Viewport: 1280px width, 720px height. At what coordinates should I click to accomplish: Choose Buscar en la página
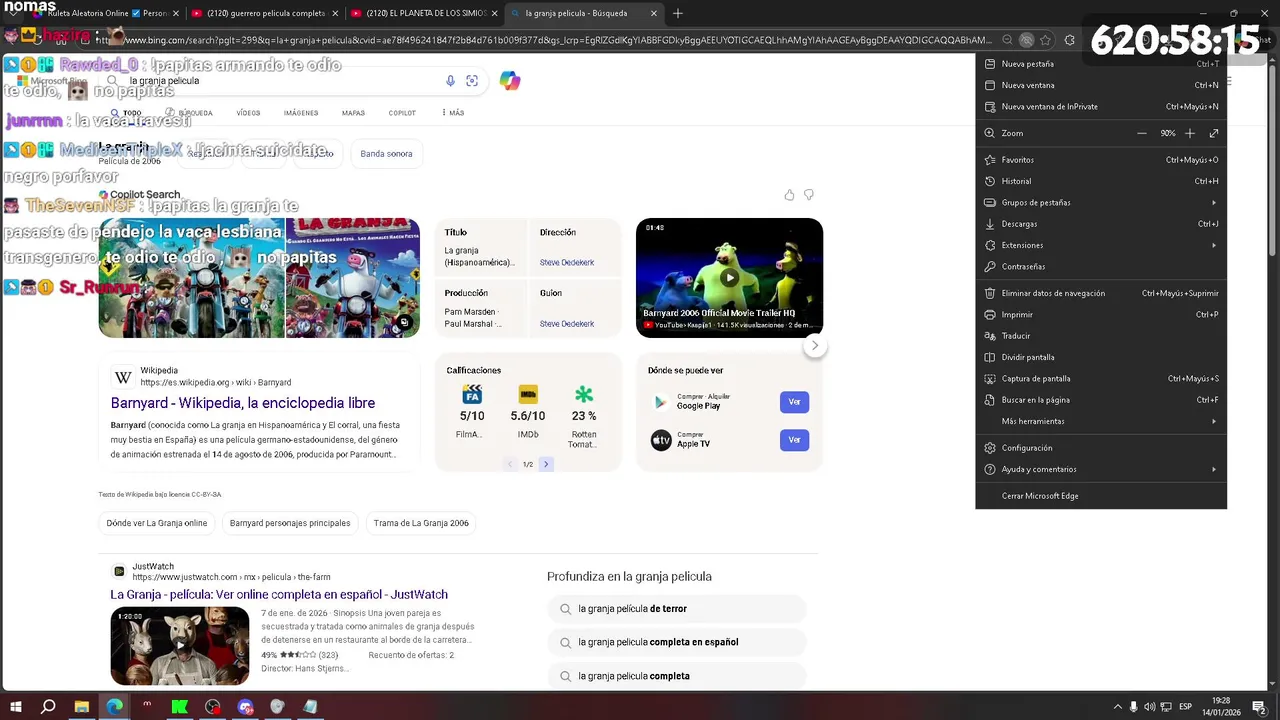[1101, 400]
